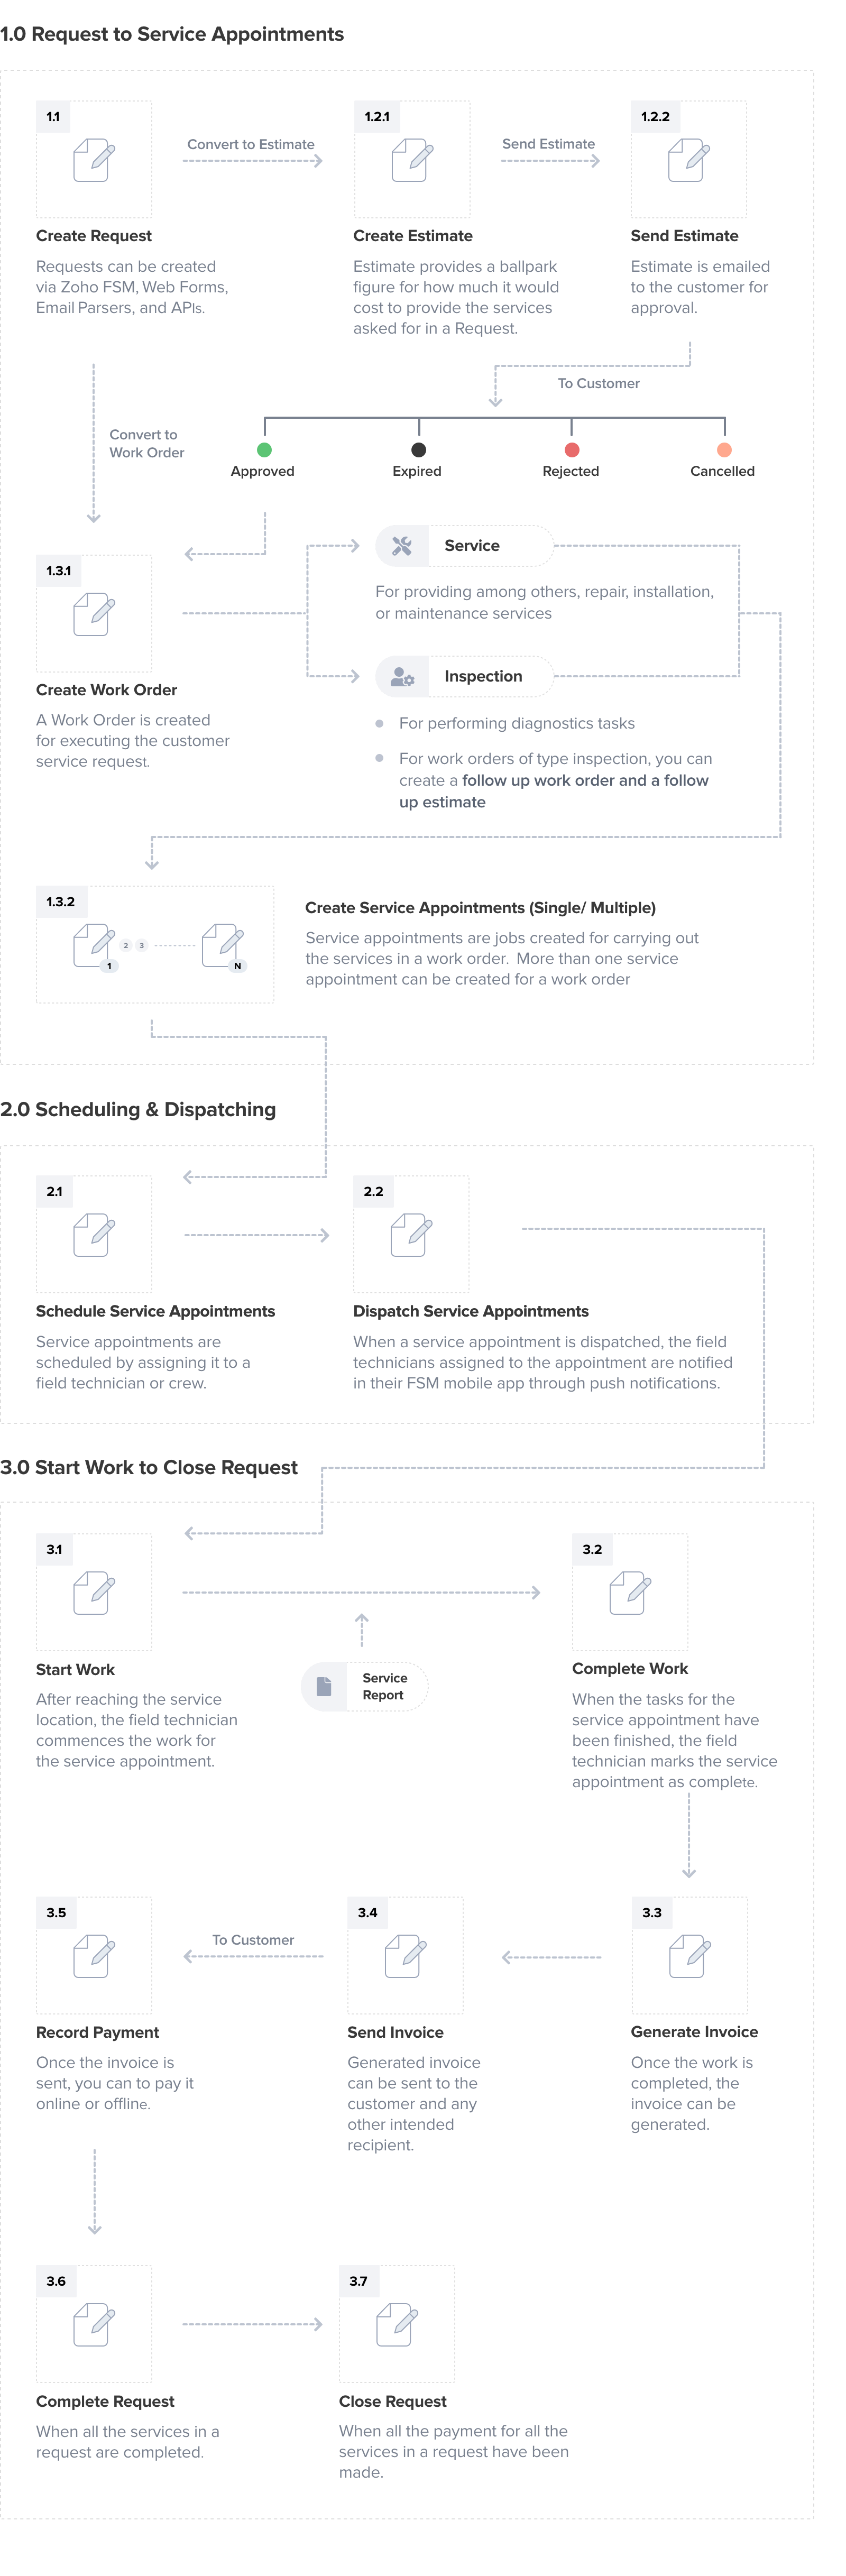Click the Create Request step icon

click(94, 160)
